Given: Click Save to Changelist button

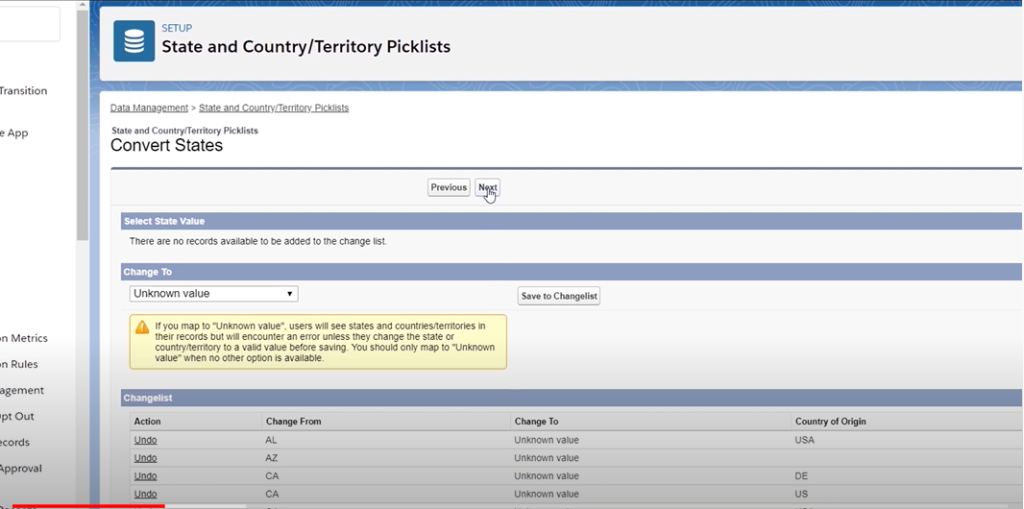Looking at the screenshot, I should (559, 296).
